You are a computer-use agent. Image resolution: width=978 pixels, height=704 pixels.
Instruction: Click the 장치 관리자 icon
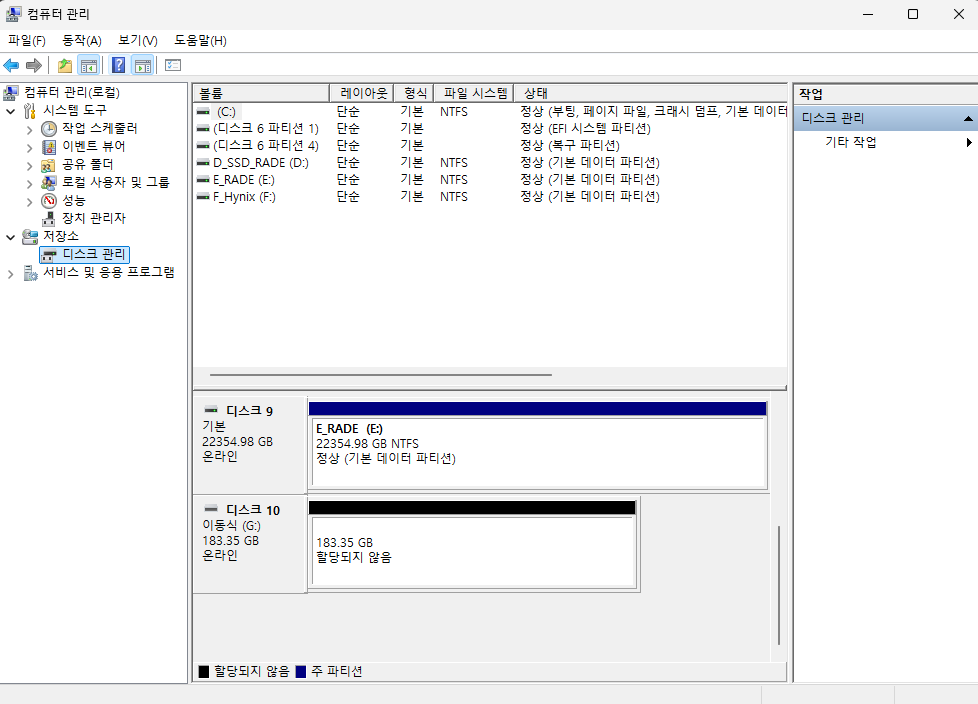(x=49, y=219)
